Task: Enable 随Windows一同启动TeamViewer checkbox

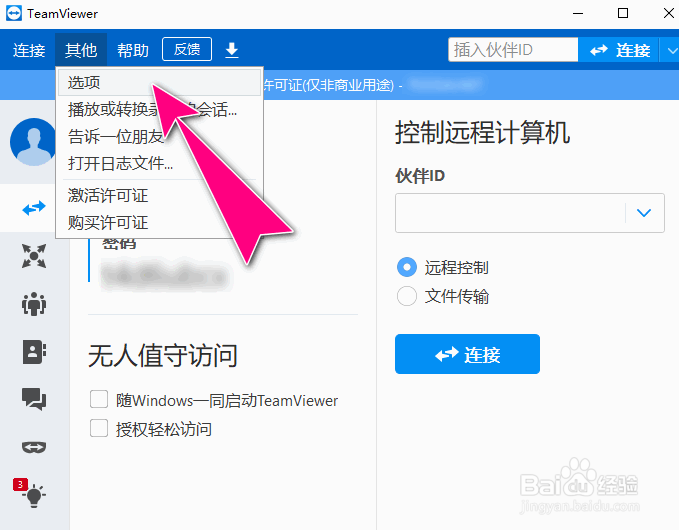Action: [x=99, y=399]
